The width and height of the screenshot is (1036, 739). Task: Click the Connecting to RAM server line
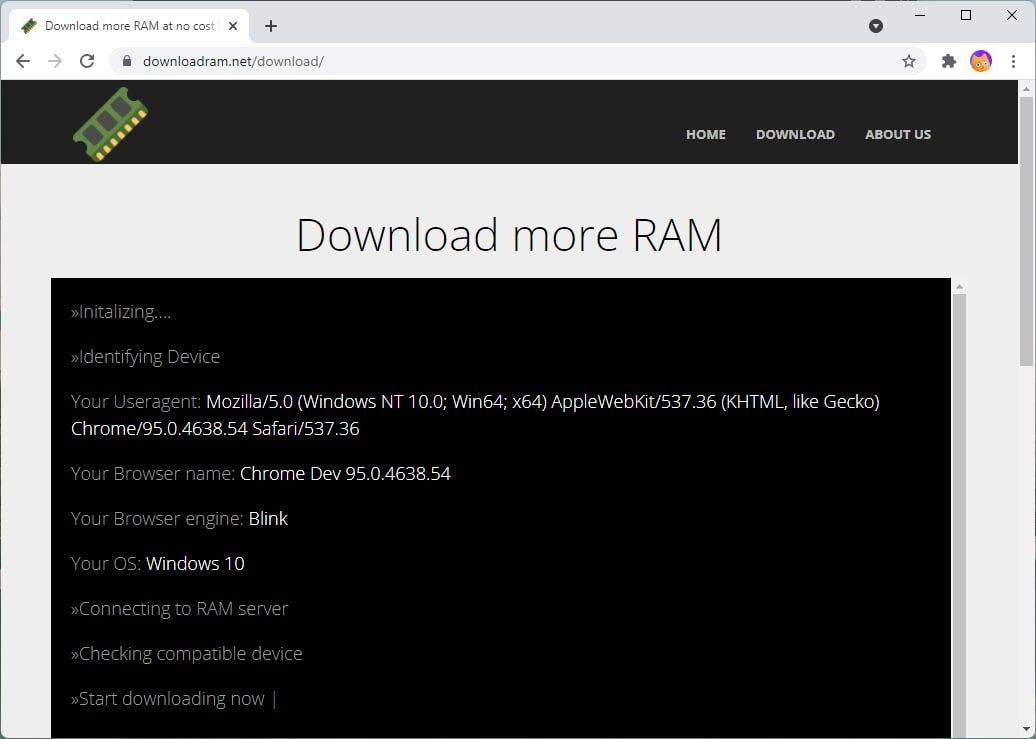[179, 609]
